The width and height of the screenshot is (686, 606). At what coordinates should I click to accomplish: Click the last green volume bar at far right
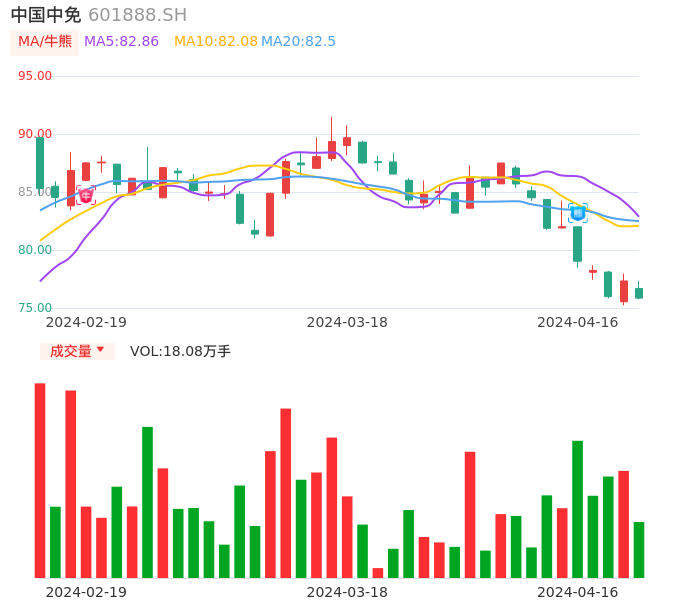[x=639, y=550]
